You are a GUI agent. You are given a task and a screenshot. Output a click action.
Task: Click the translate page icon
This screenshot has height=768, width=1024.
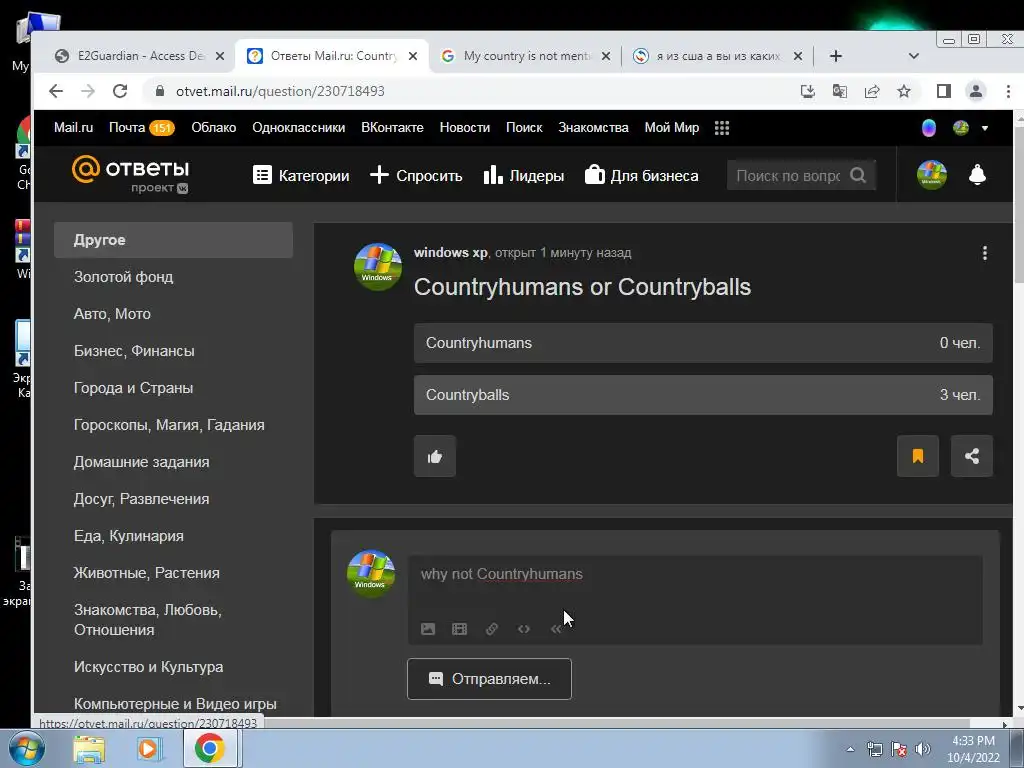pos(840,91)
